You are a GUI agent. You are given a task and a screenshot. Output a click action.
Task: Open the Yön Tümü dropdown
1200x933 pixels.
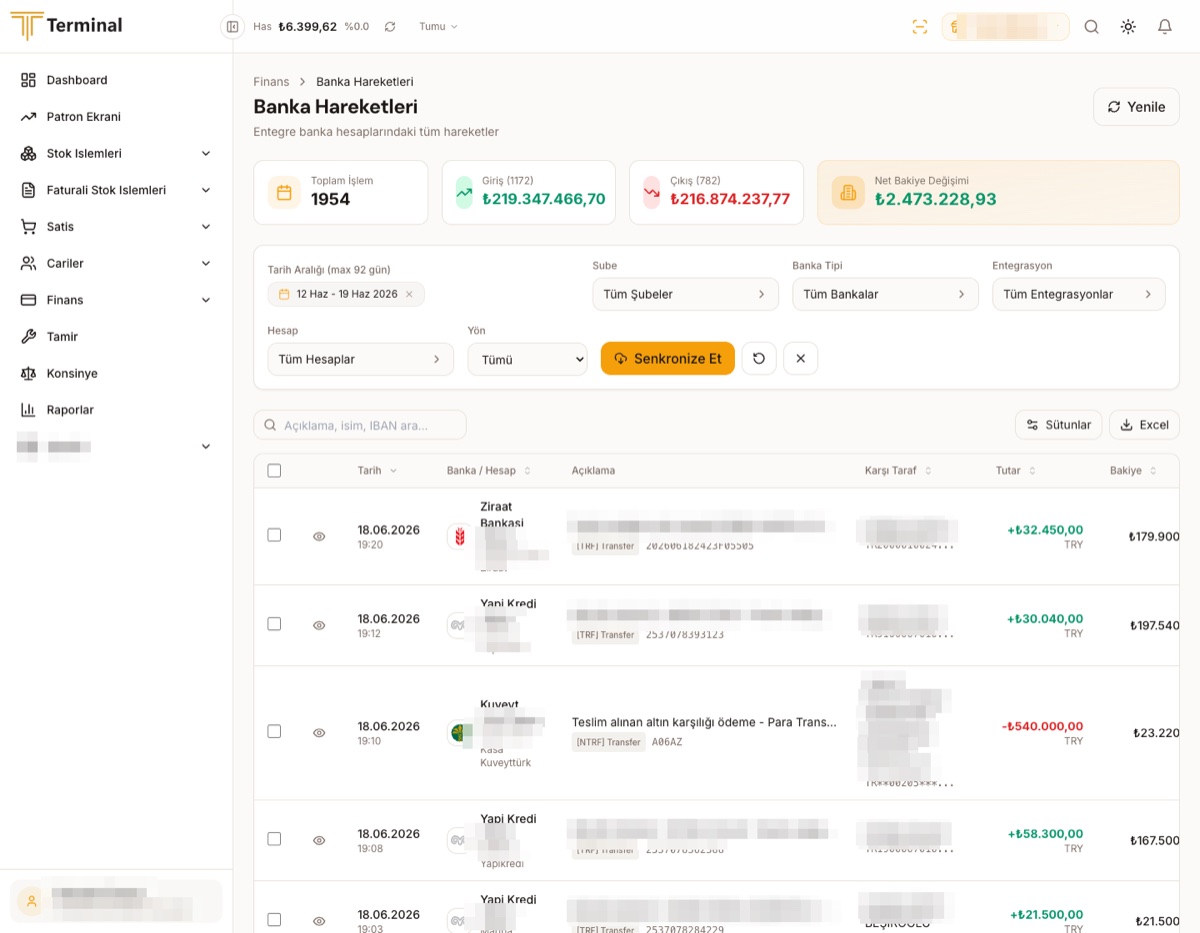click(x=527, y=359)
